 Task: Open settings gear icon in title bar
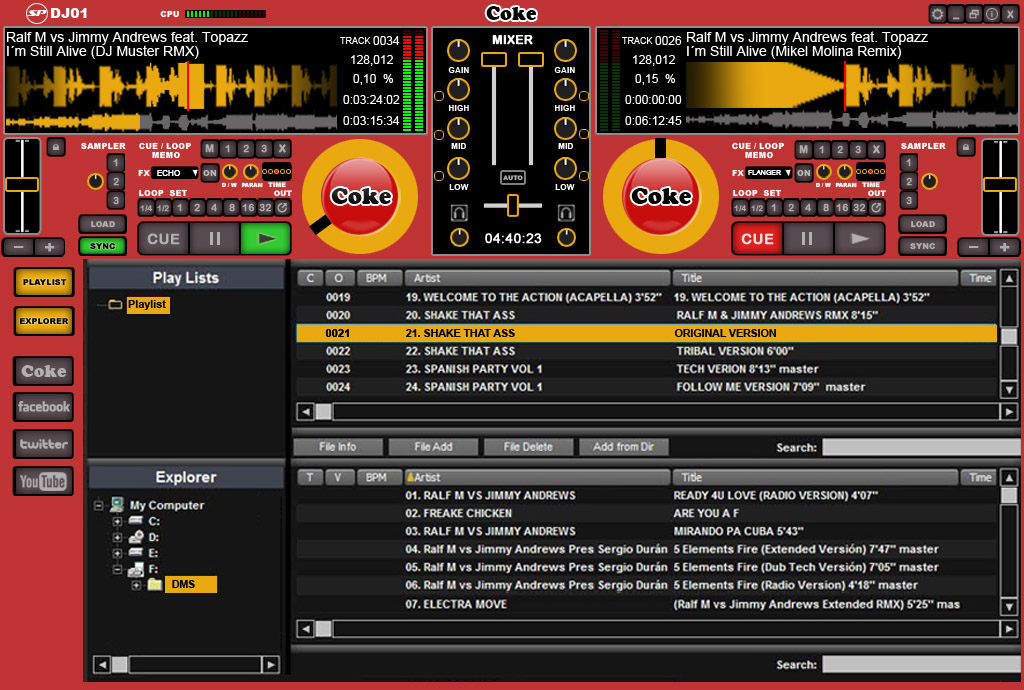(937, 14)
